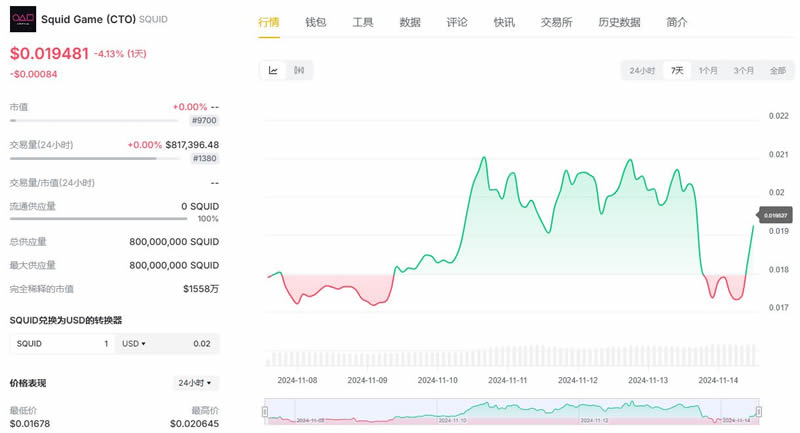
Task: Open the 数据 tab
Action: 410,22
